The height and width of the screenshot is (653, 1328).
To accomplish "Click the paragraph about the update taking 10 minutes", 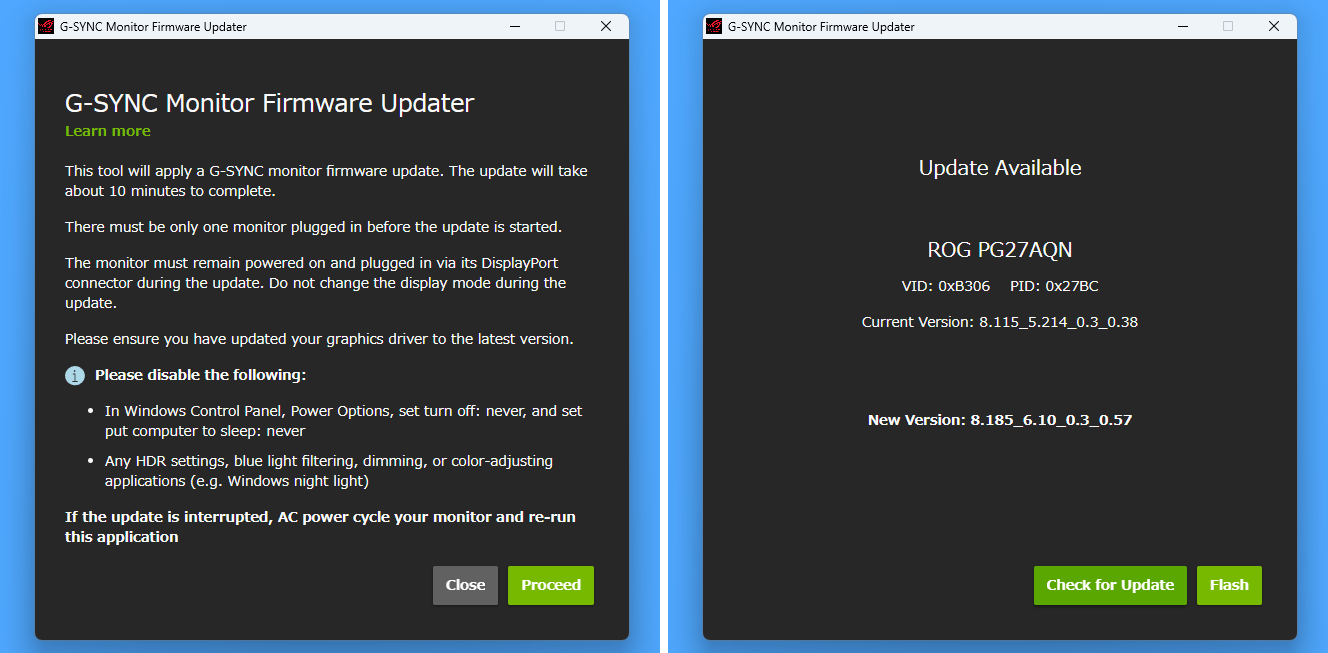I will (327, 181).
